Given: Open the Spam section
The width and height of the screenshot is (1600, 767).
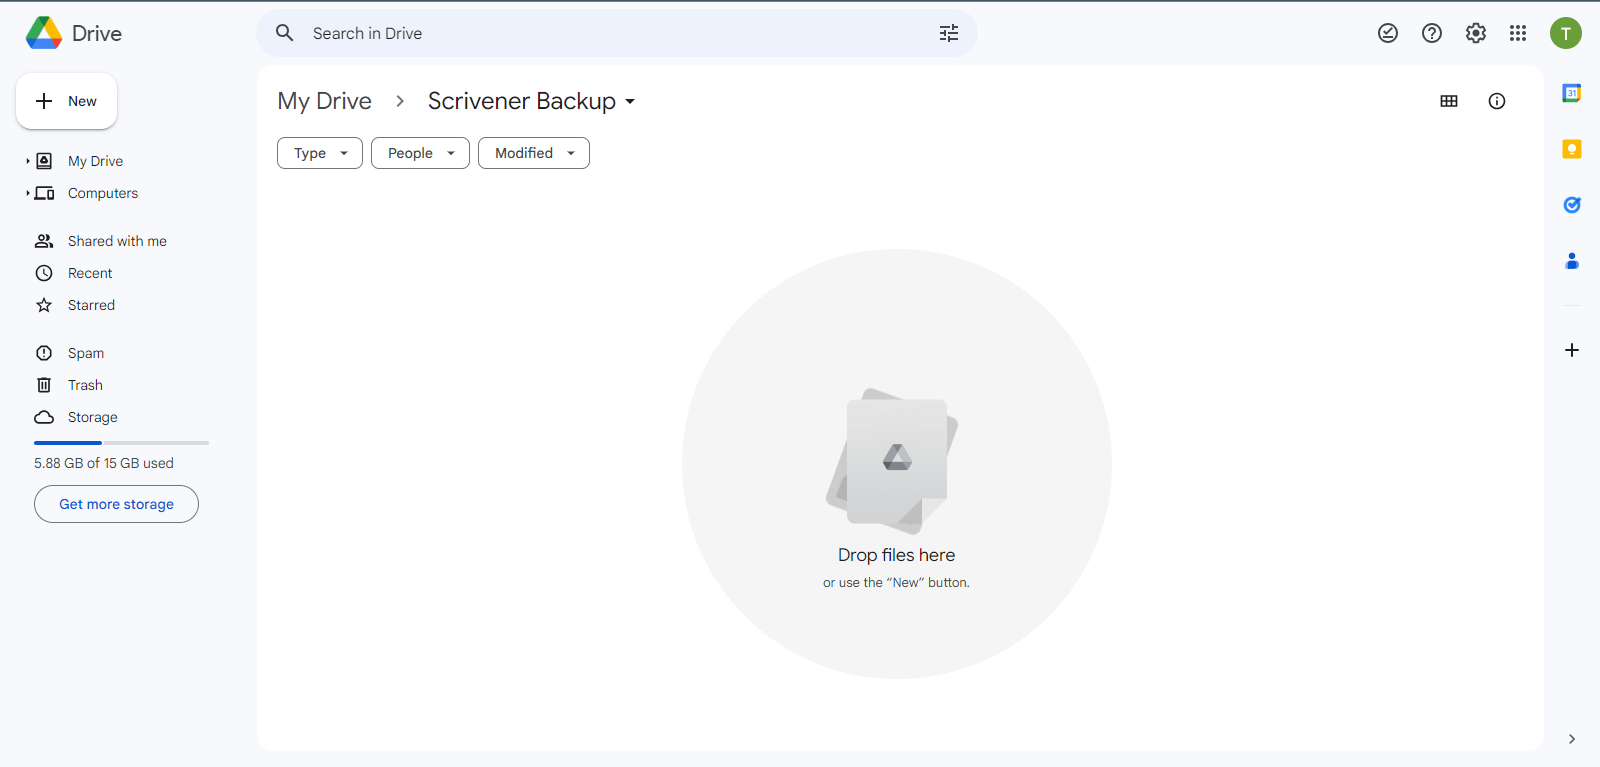Looking at the screenshot, I should point(86,353).
